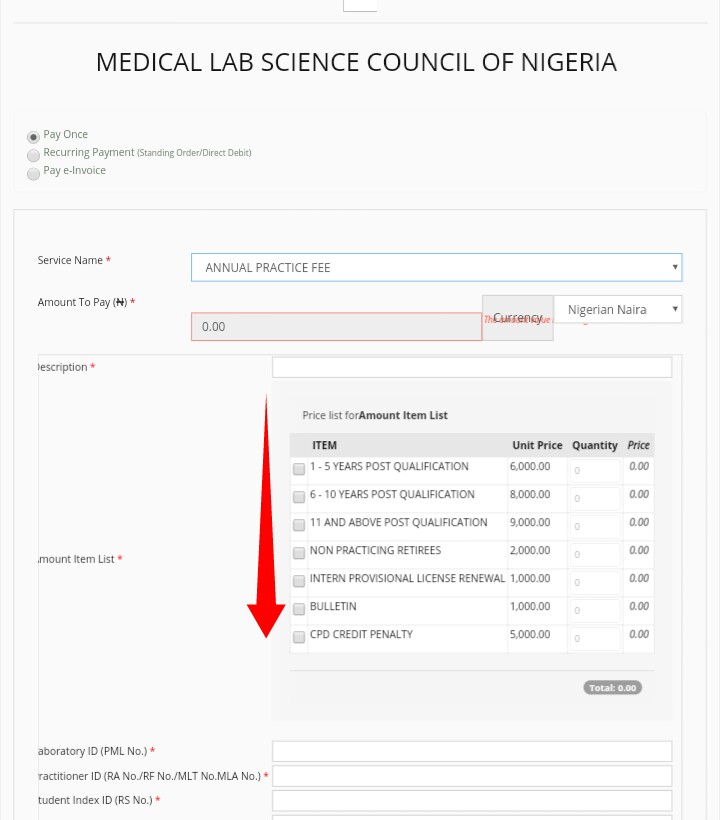Screen dimensions: 720x820
Task: Click the Unit Price column header
Action: click(537, 445)
